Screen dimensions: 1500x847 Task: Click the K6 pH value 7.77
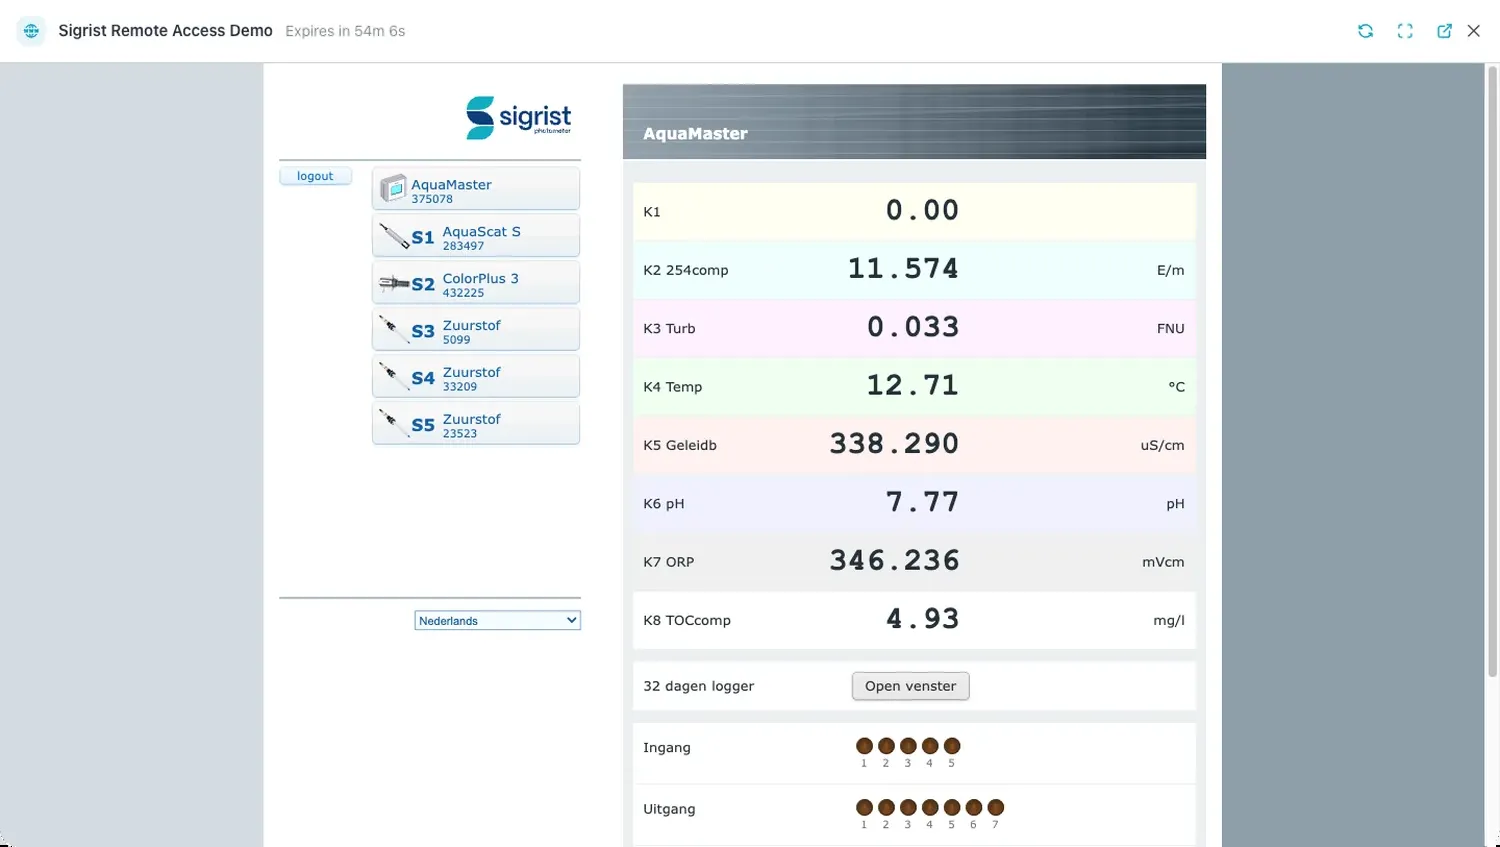922,502
